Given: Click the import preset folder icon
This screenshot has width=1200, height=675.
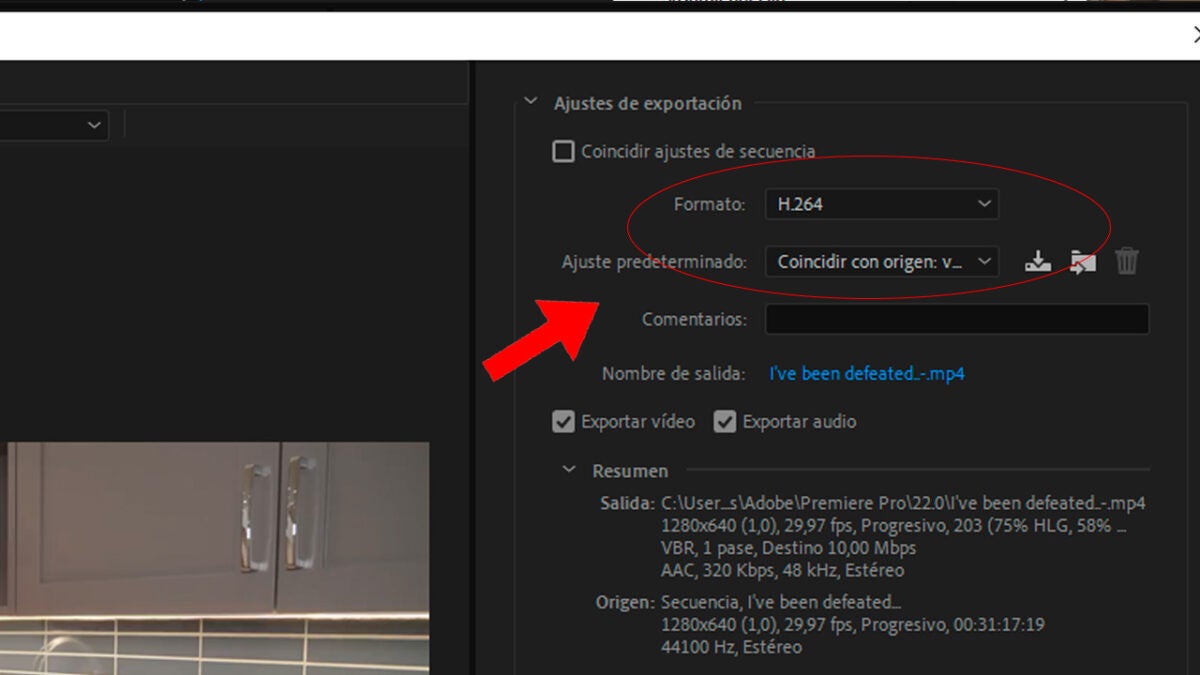Looking at the screenshot, I should pos(1082,262).
